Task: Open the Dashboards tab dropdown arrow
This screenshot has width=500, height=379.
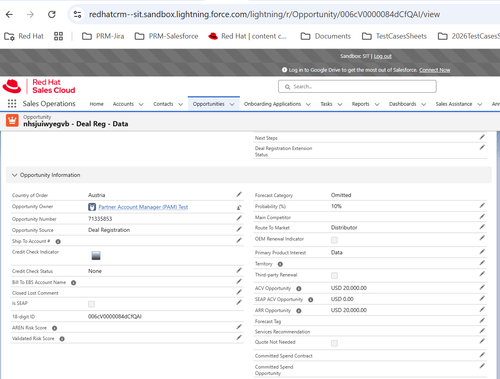Action: [x=424, y=104]
